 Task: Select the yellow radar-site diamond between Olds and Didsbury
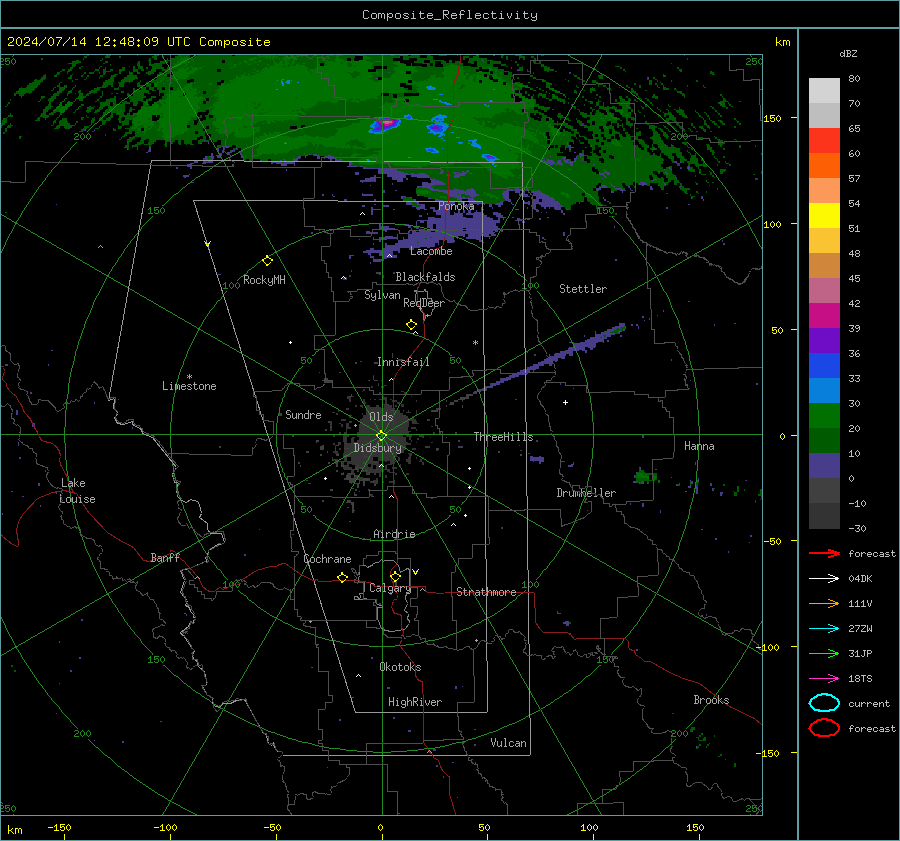coord(381,435)
